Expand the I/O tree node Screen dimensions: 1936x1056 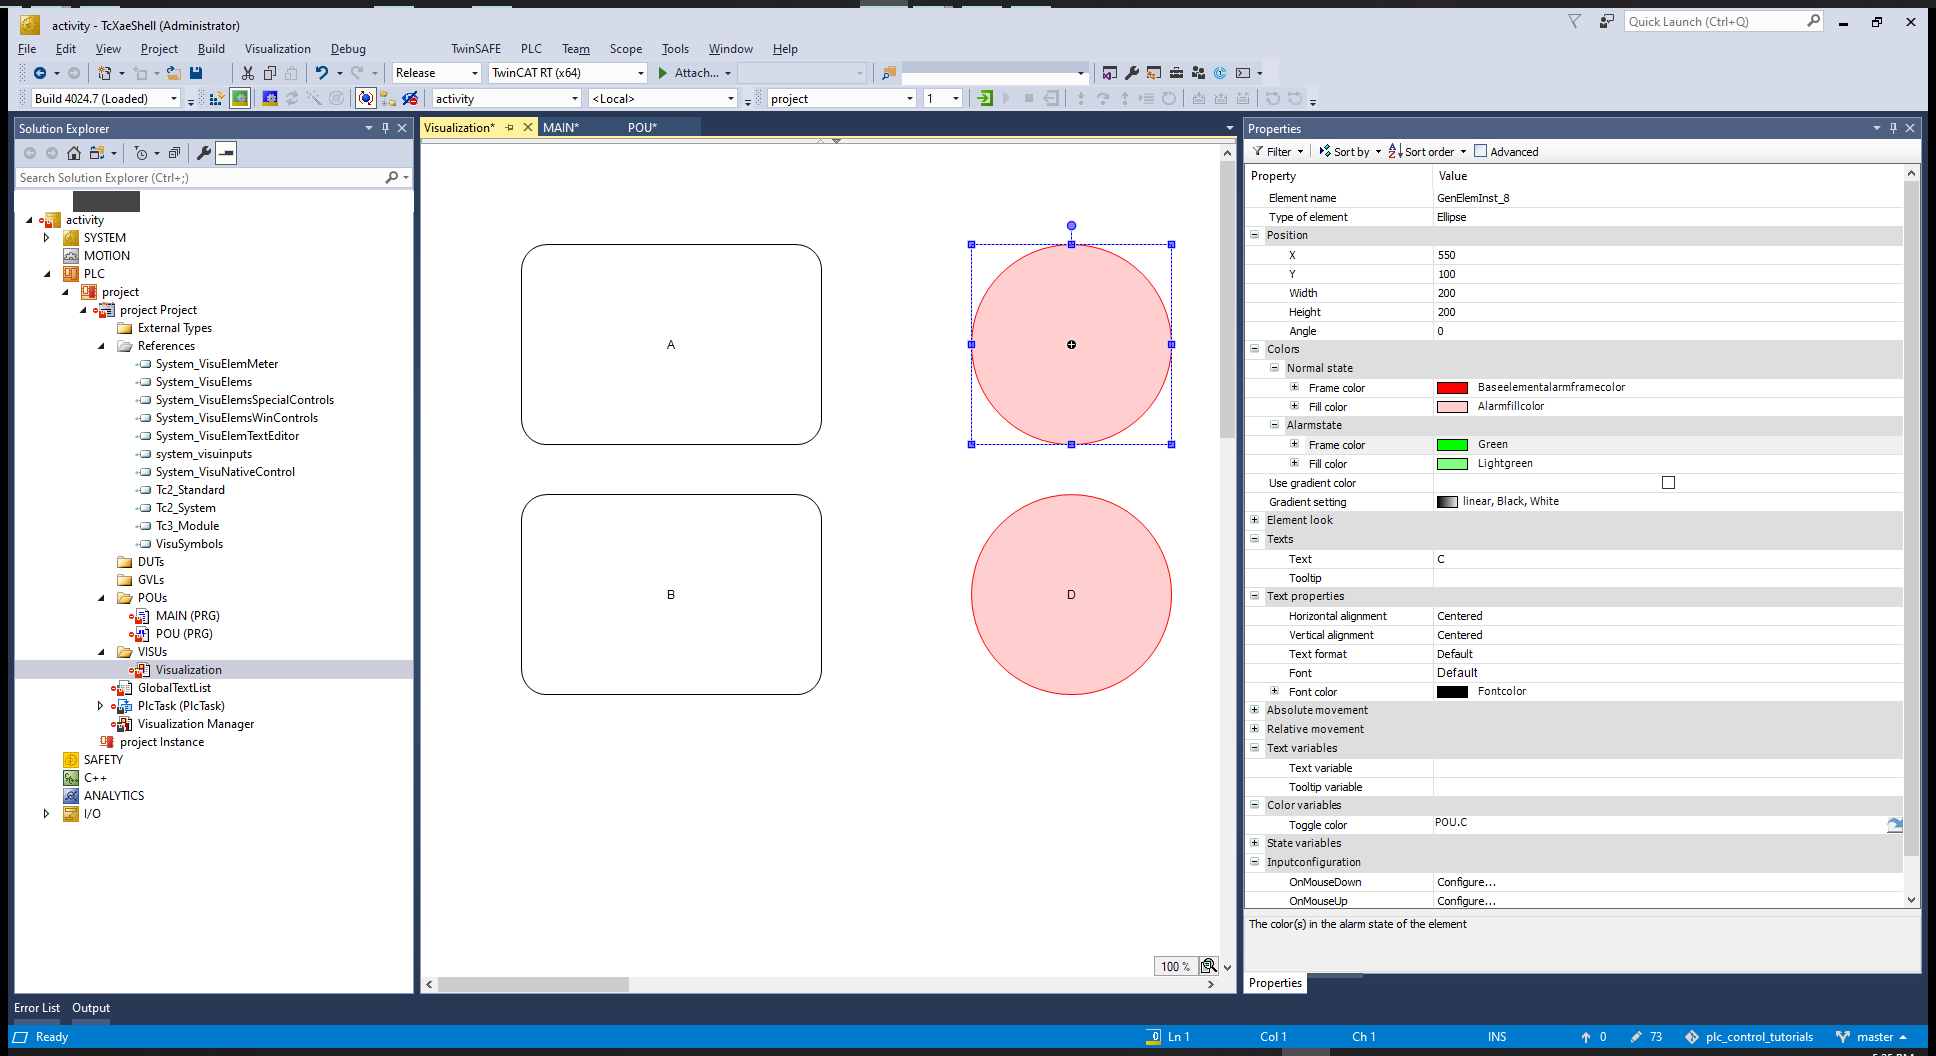click(46, 814)
